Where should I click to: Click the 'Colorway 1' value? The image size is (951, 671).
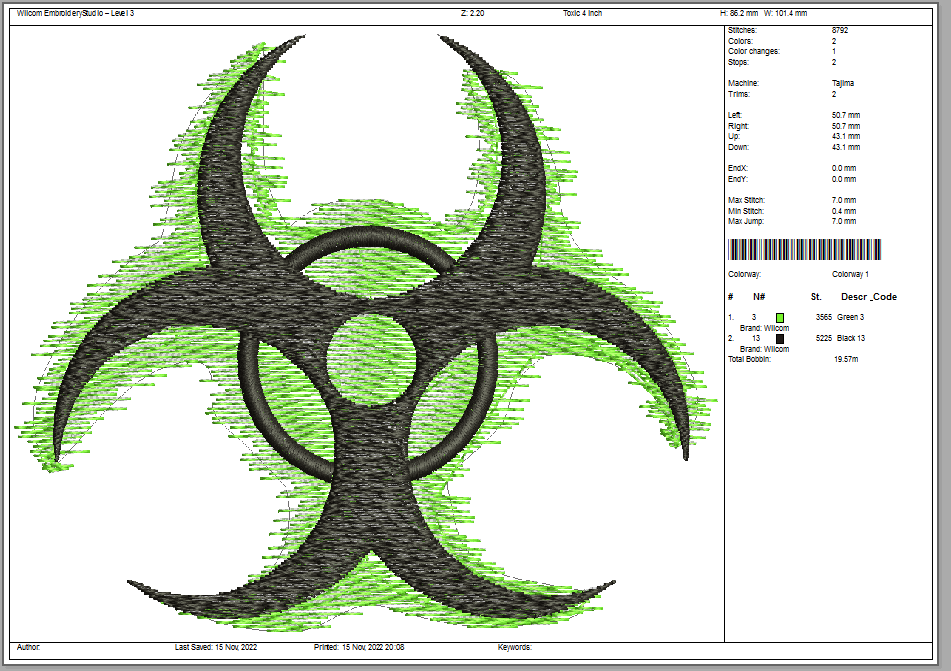tap(850, 274)
